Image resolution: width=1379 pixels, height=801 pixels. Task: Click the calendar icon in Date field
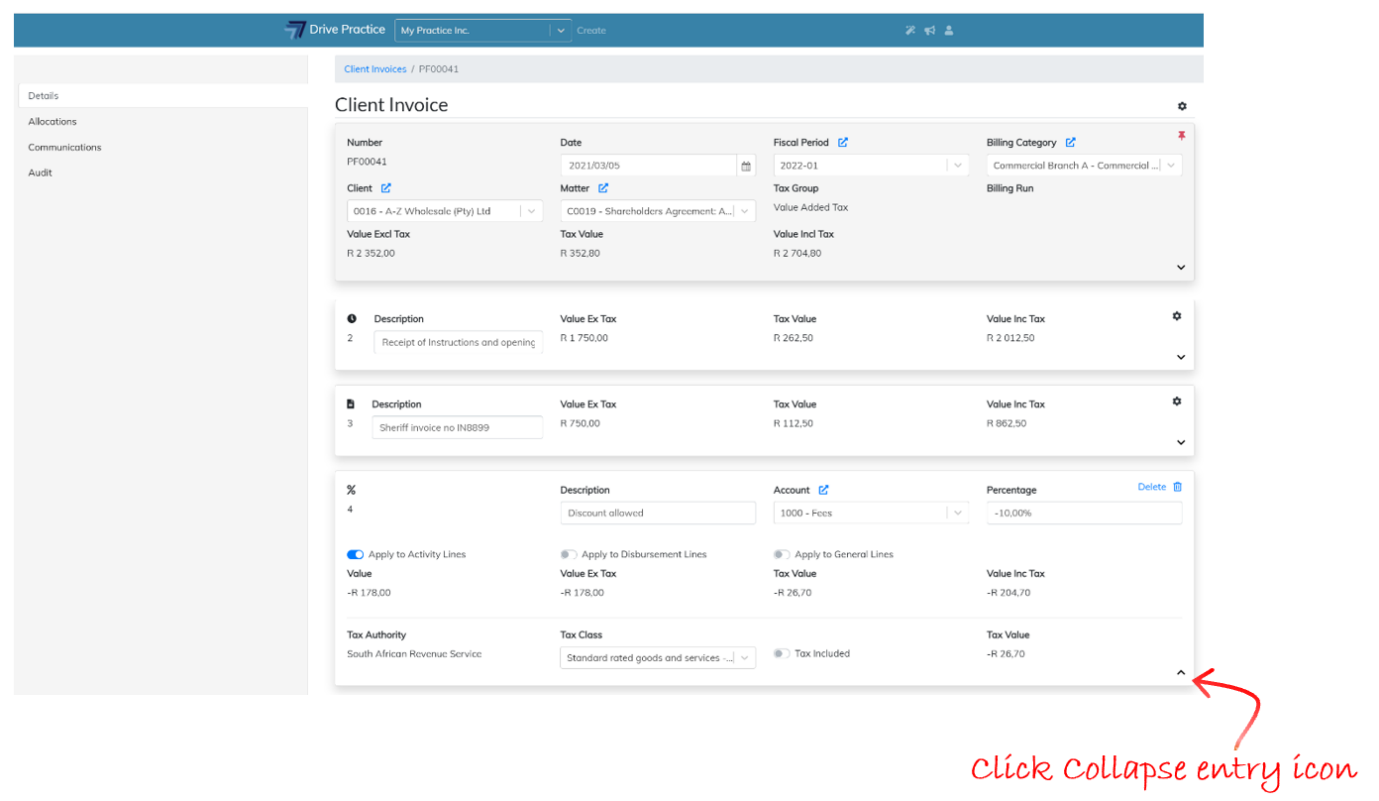pos(745,166)
